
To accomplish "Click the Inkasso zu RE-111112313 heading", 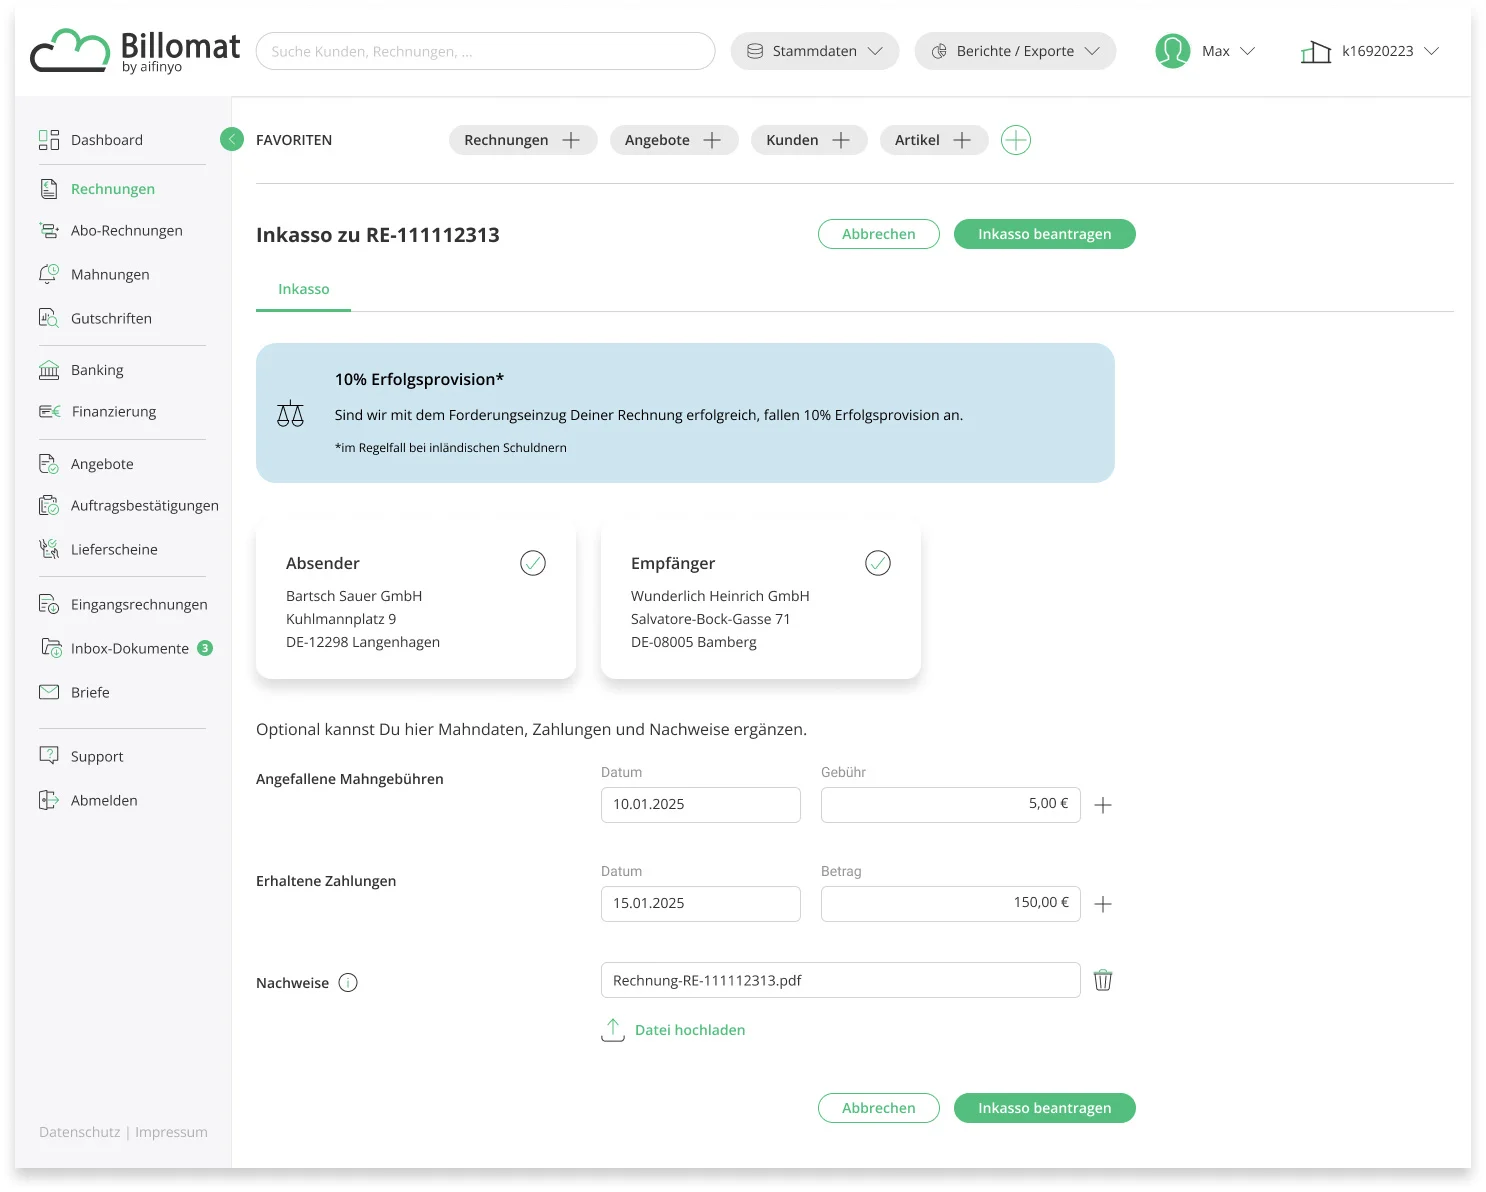I will (x=378, y=235).
